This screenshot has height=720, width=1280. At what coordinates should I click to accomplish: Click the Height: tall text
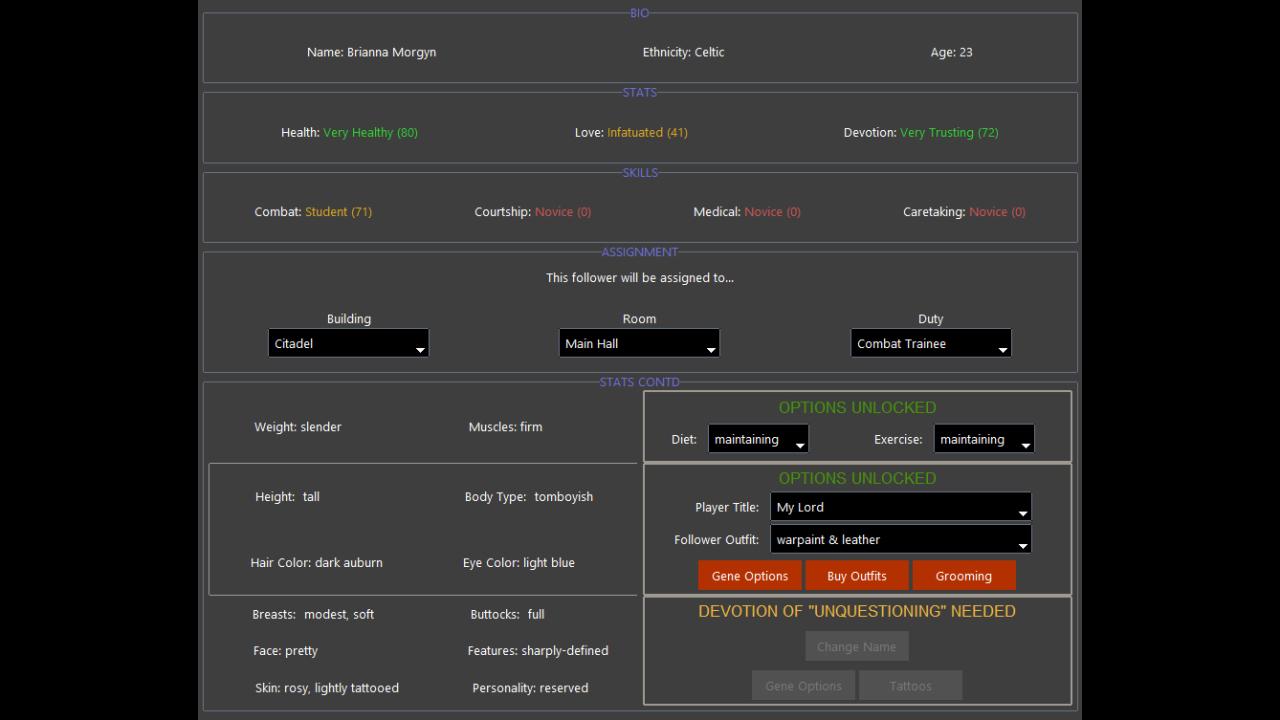(x=287, y=497)
